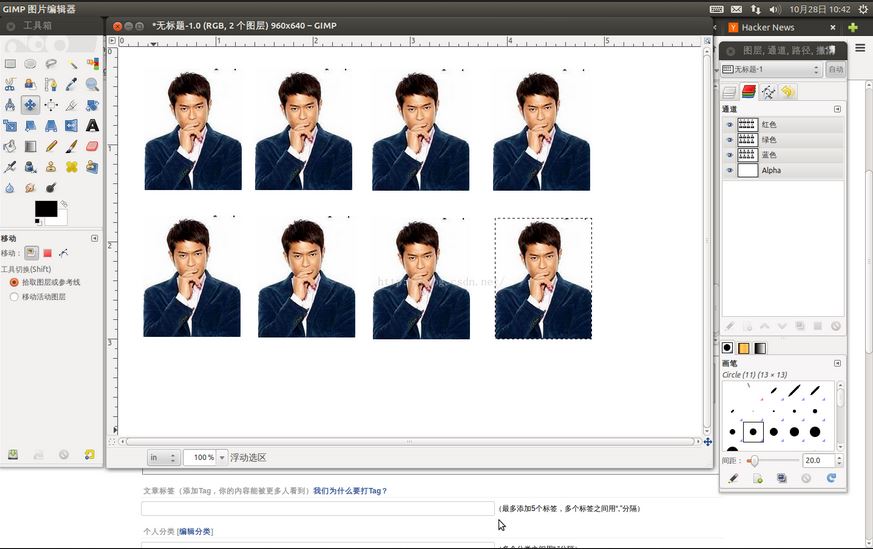This screenshot has width=873, height=549.
Task: Set move mode to path
Action: coord(63,253)
